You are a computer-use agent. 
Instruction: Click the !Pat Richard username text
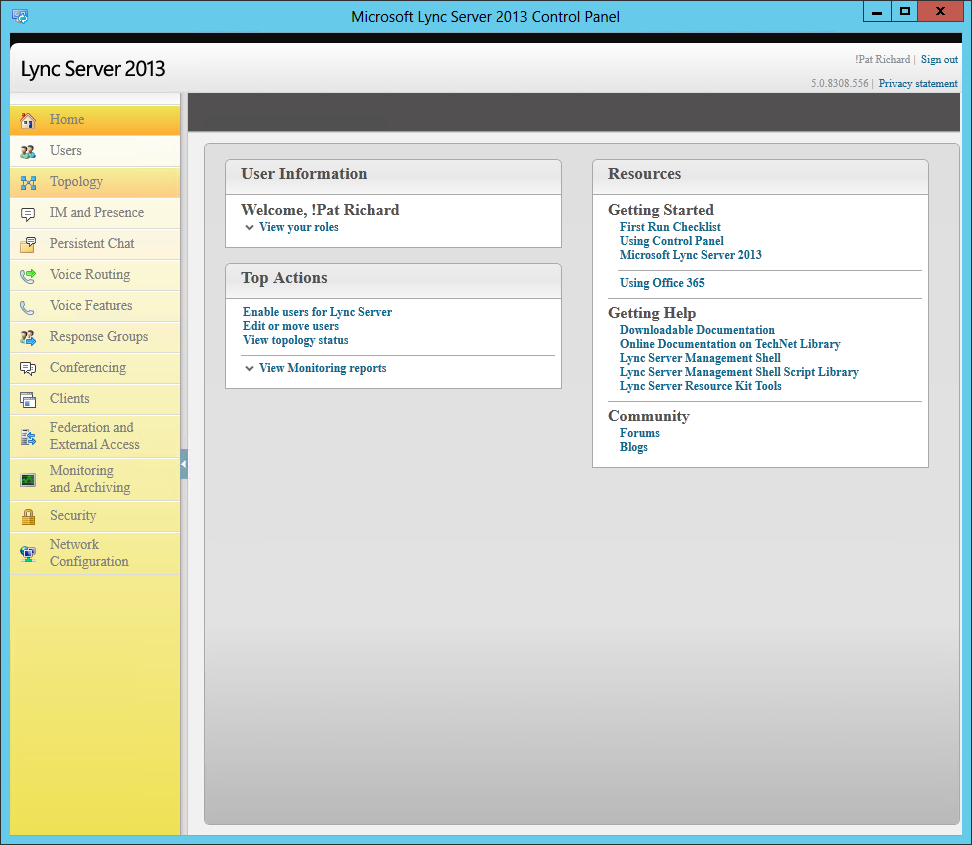[883, 60]
